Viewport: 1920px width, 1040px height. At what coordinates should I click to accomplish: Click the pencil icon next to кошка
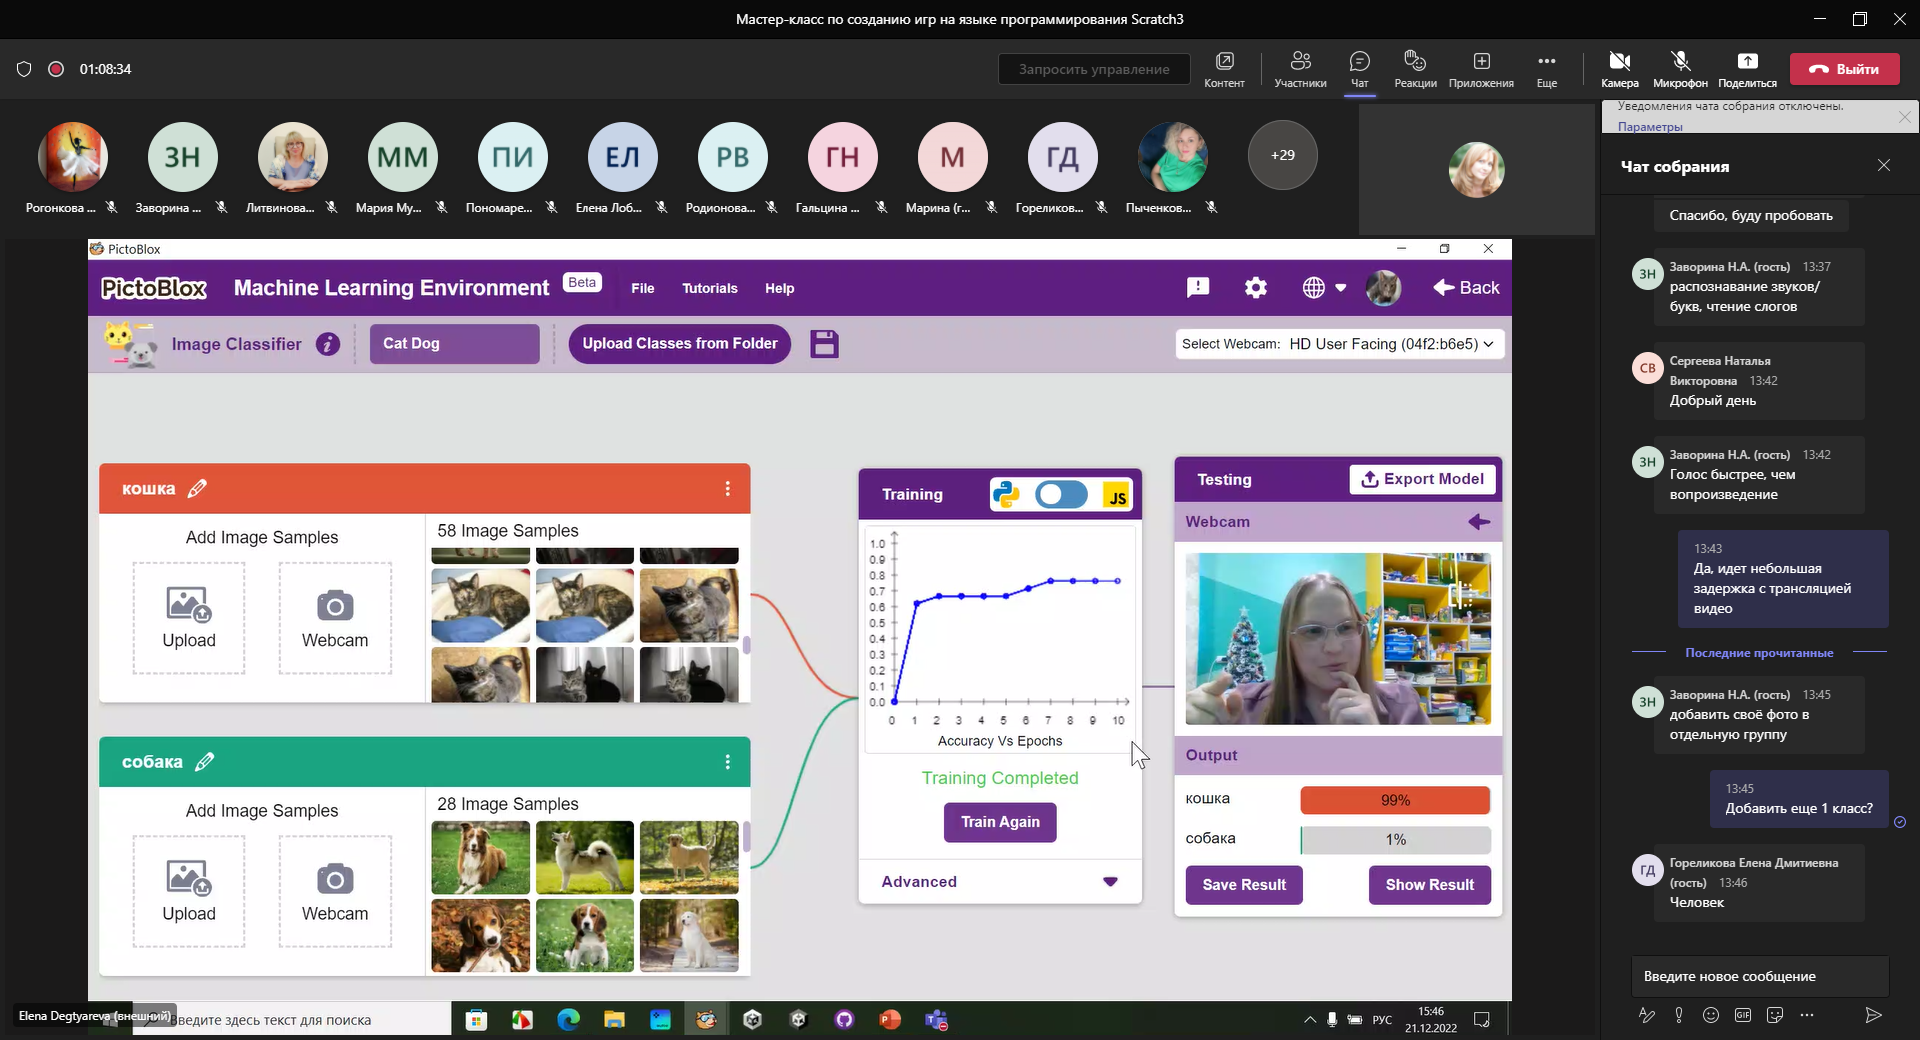pyautogui.click(x=197, y=489)
